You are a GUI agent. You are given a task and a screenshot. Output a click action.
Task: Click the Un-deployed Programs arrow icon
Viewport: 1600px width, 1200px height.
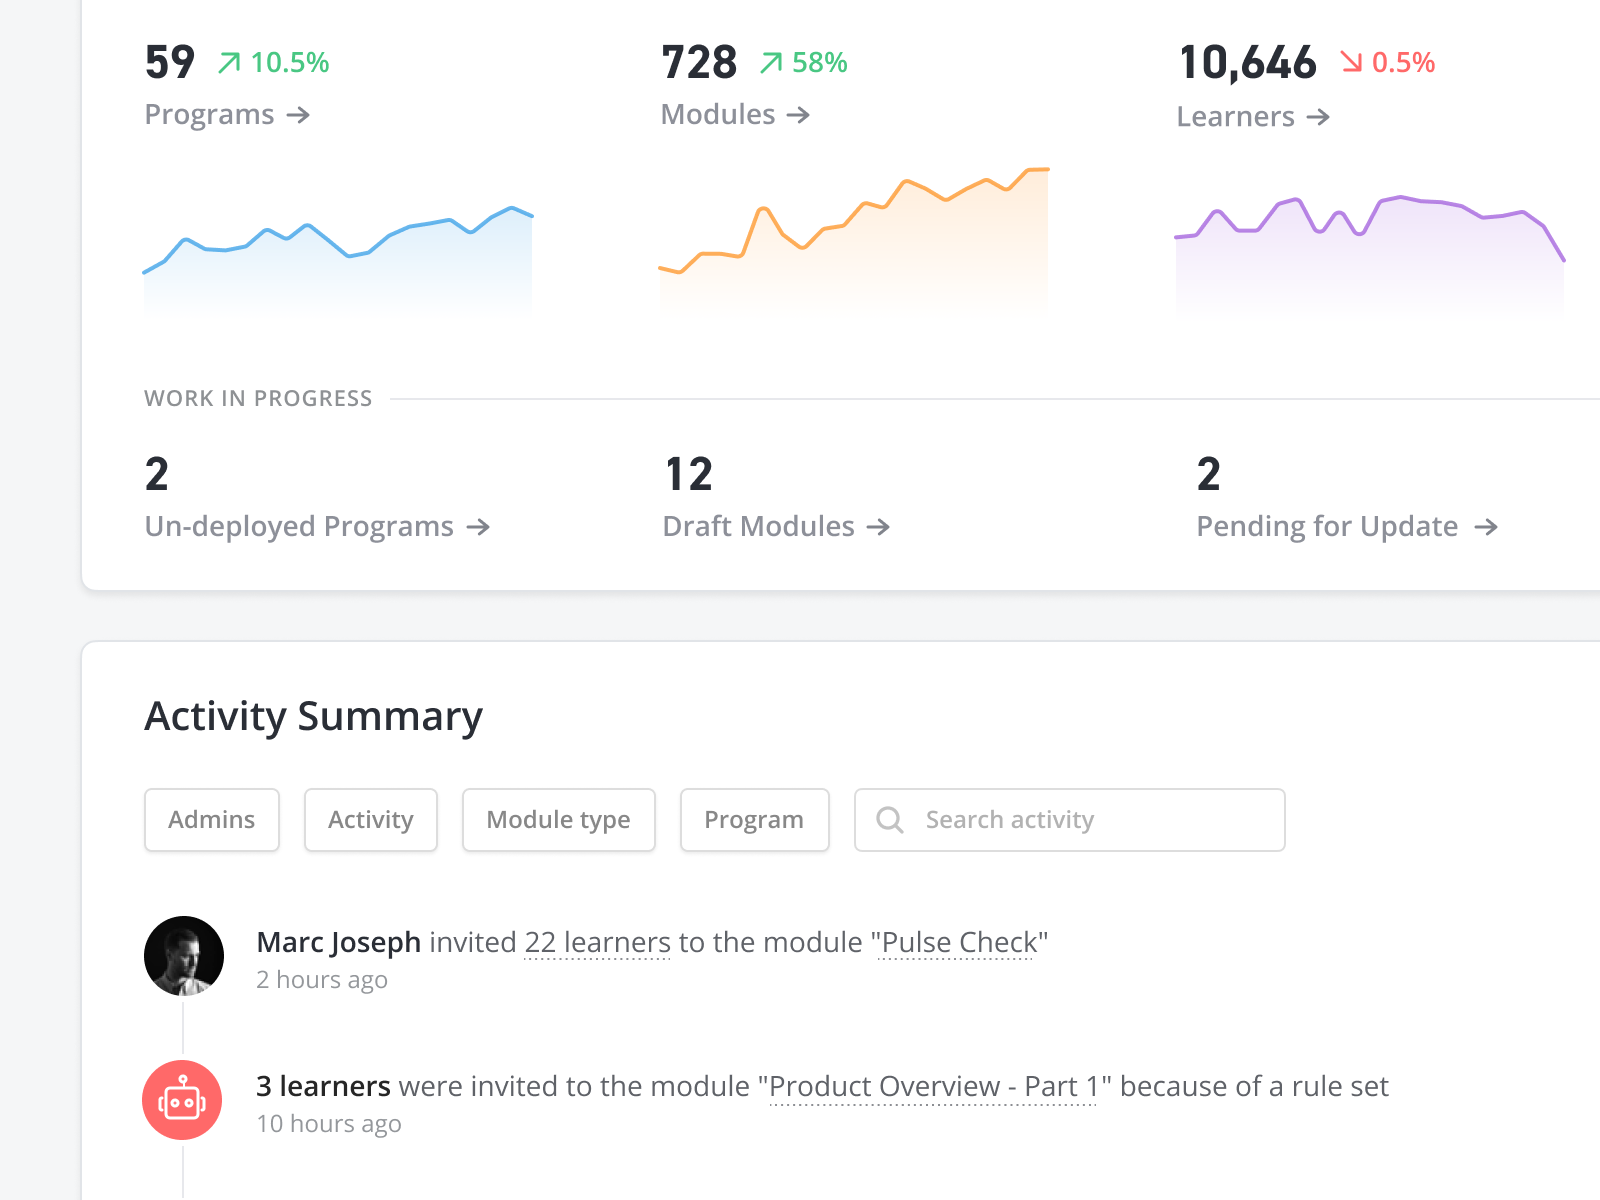[x=480, y=527]
